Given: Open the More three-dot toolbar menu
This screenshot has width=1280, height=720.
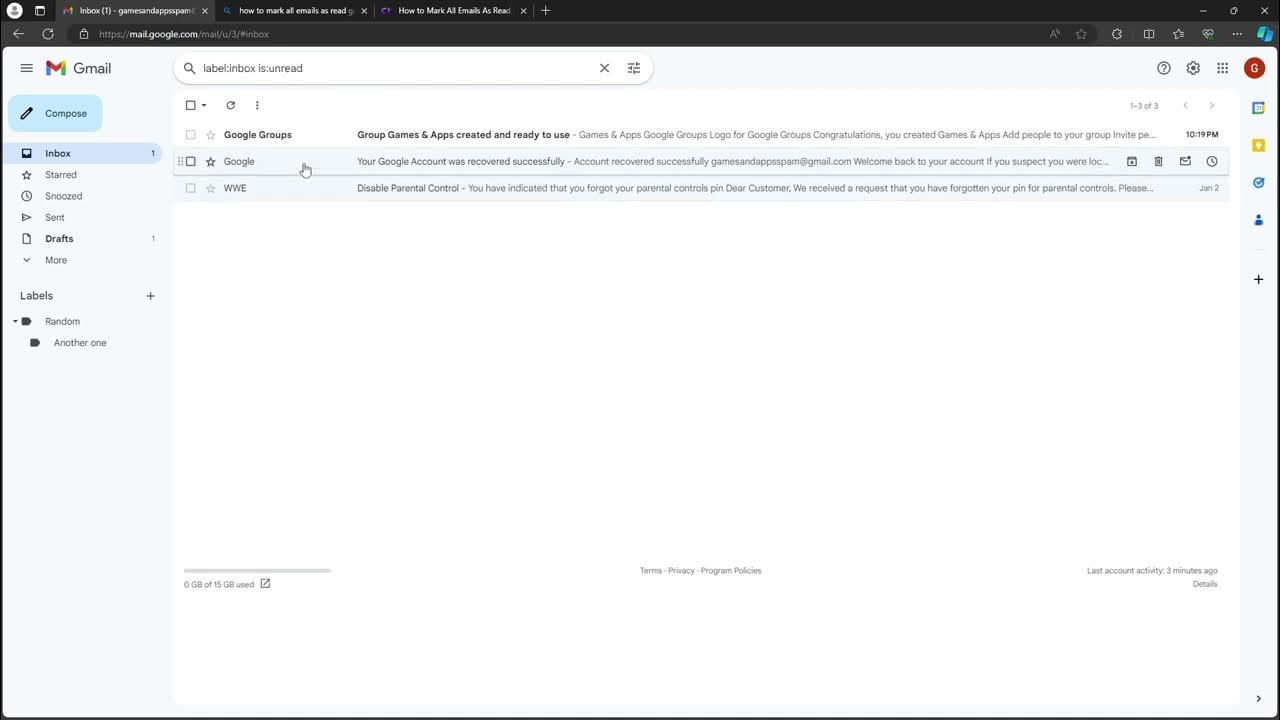Looking at the screenshot, I should point(257,105).
